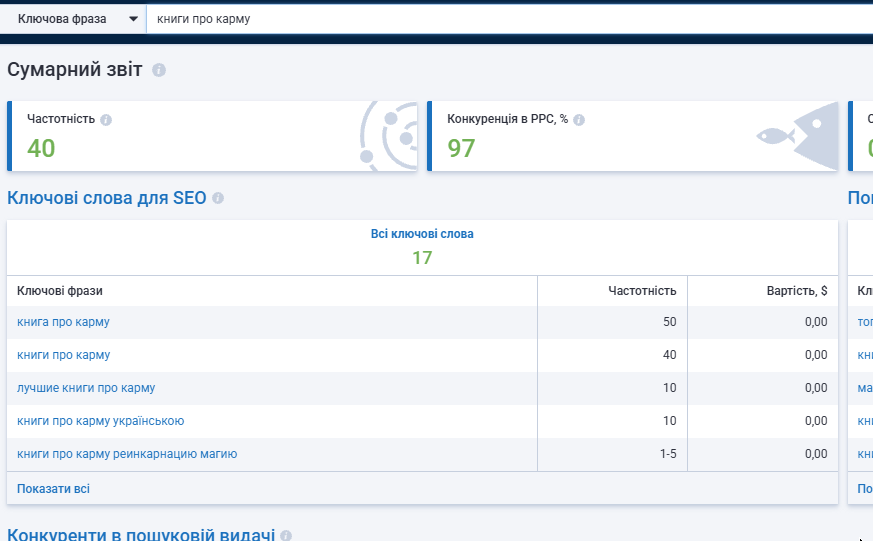Click the fish graphic on PPC competition card

pos(797,136)
